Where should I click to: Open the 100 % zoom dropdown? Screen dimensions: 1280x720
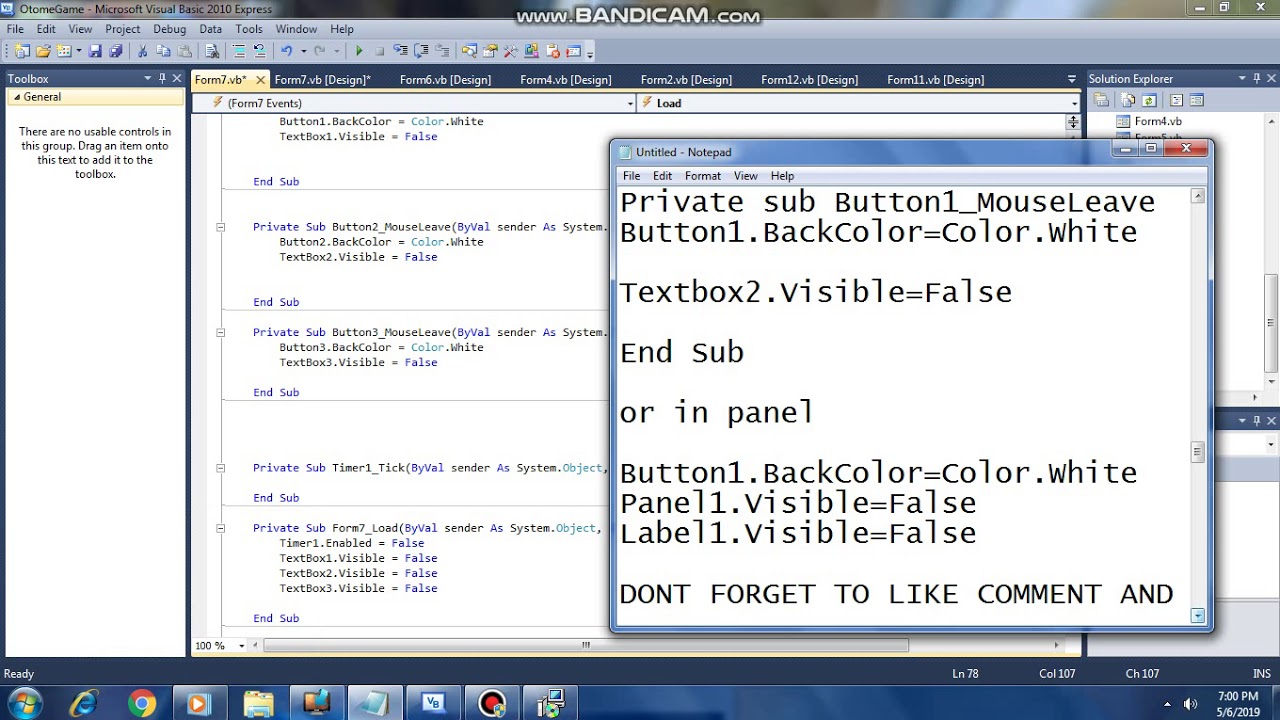coord(241,646)
